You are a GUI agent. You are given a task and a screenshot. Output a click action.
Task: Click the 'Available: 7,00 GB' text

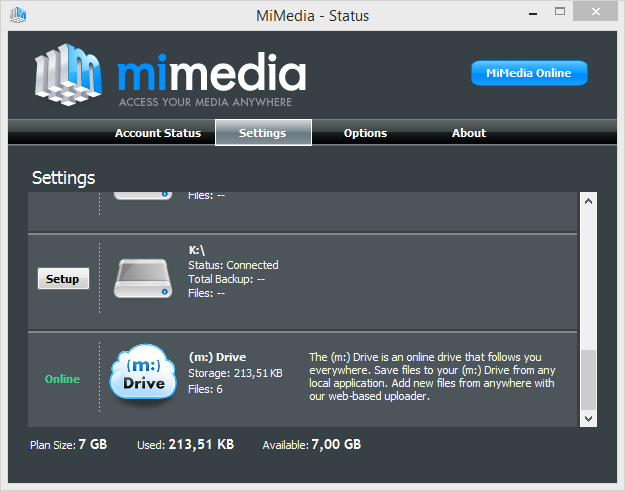[x=312, y=444]
